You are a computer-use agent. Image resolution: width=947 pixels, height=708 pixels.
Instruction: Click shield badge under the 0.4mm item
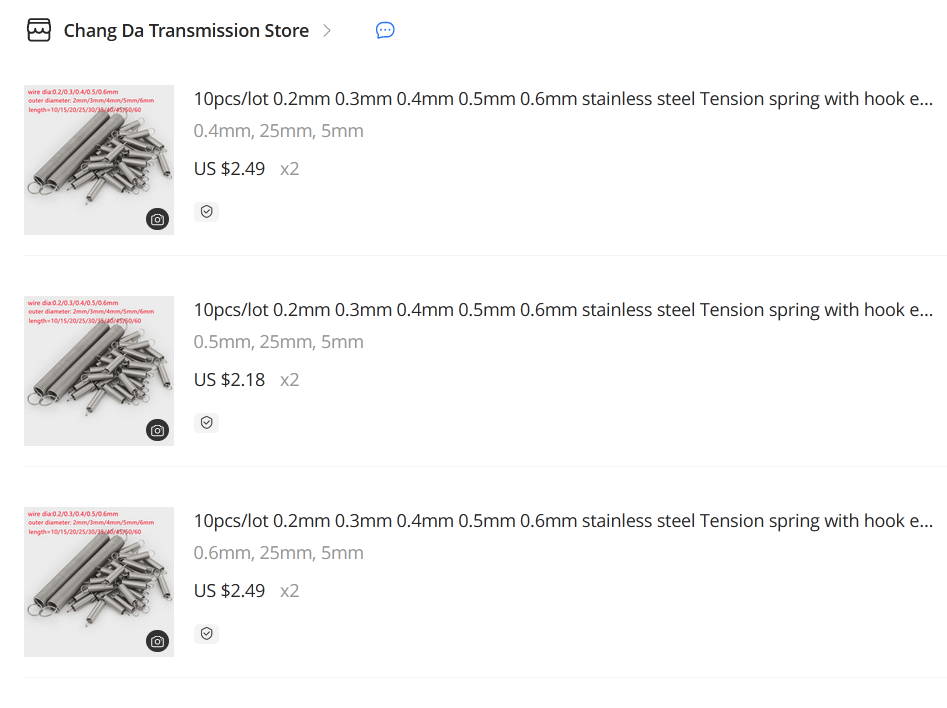pos(207,211)
